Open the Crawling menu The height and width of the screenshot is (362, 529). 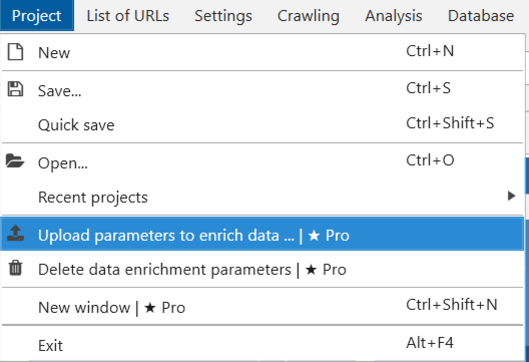[x=308, y=16]
